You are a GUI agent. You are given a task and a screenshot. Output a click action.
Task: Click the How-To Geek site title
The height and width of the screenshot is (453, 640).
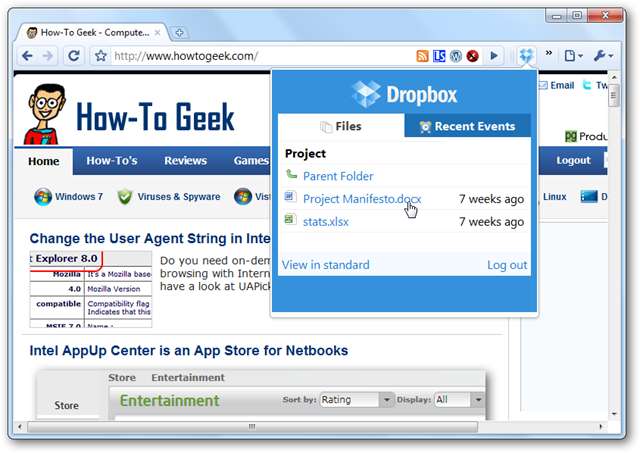[155, 117]
